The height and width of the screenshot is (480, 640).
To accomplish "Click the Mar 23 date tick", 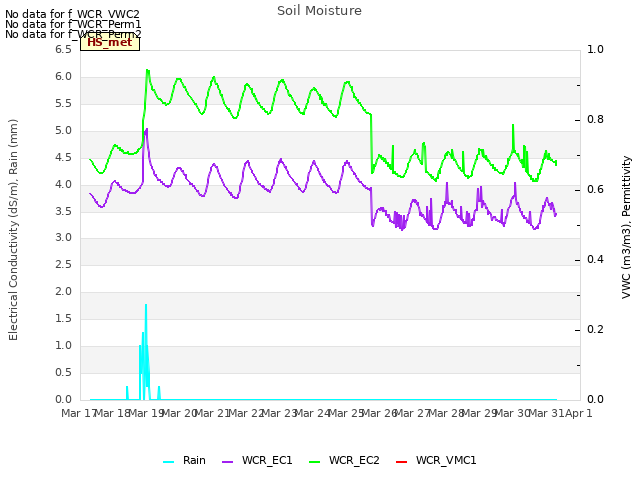I will tap(280, 413).
